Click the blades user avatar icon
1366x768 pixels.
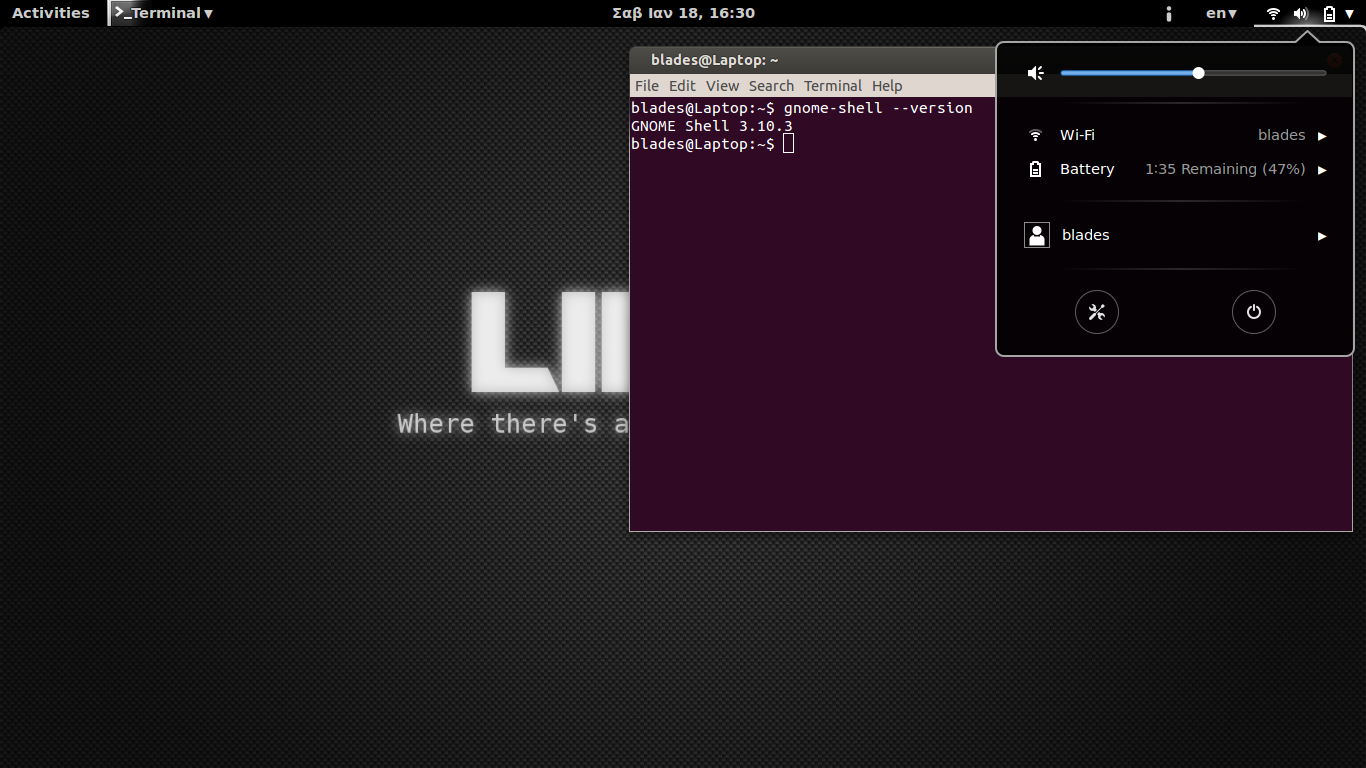tap(1036, 234)
